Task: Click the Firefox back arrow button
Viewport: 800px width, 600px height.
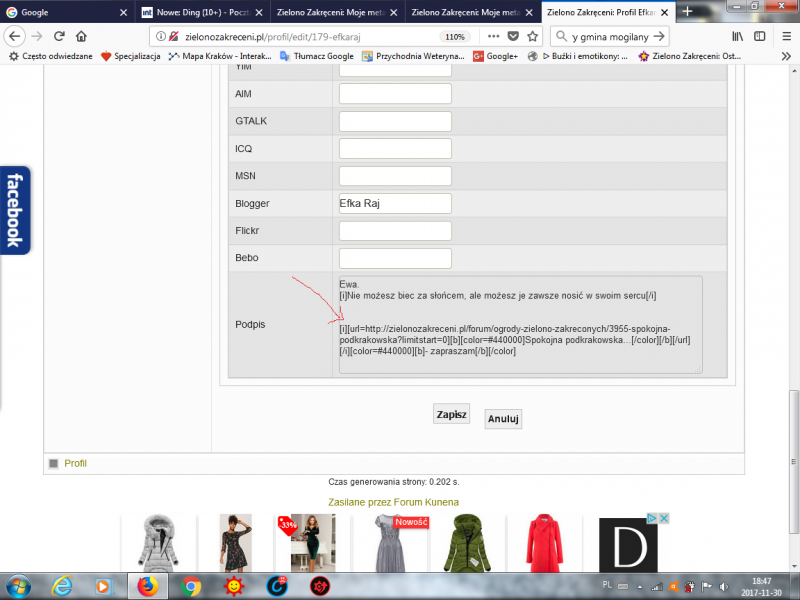Action: coord(14,36)
